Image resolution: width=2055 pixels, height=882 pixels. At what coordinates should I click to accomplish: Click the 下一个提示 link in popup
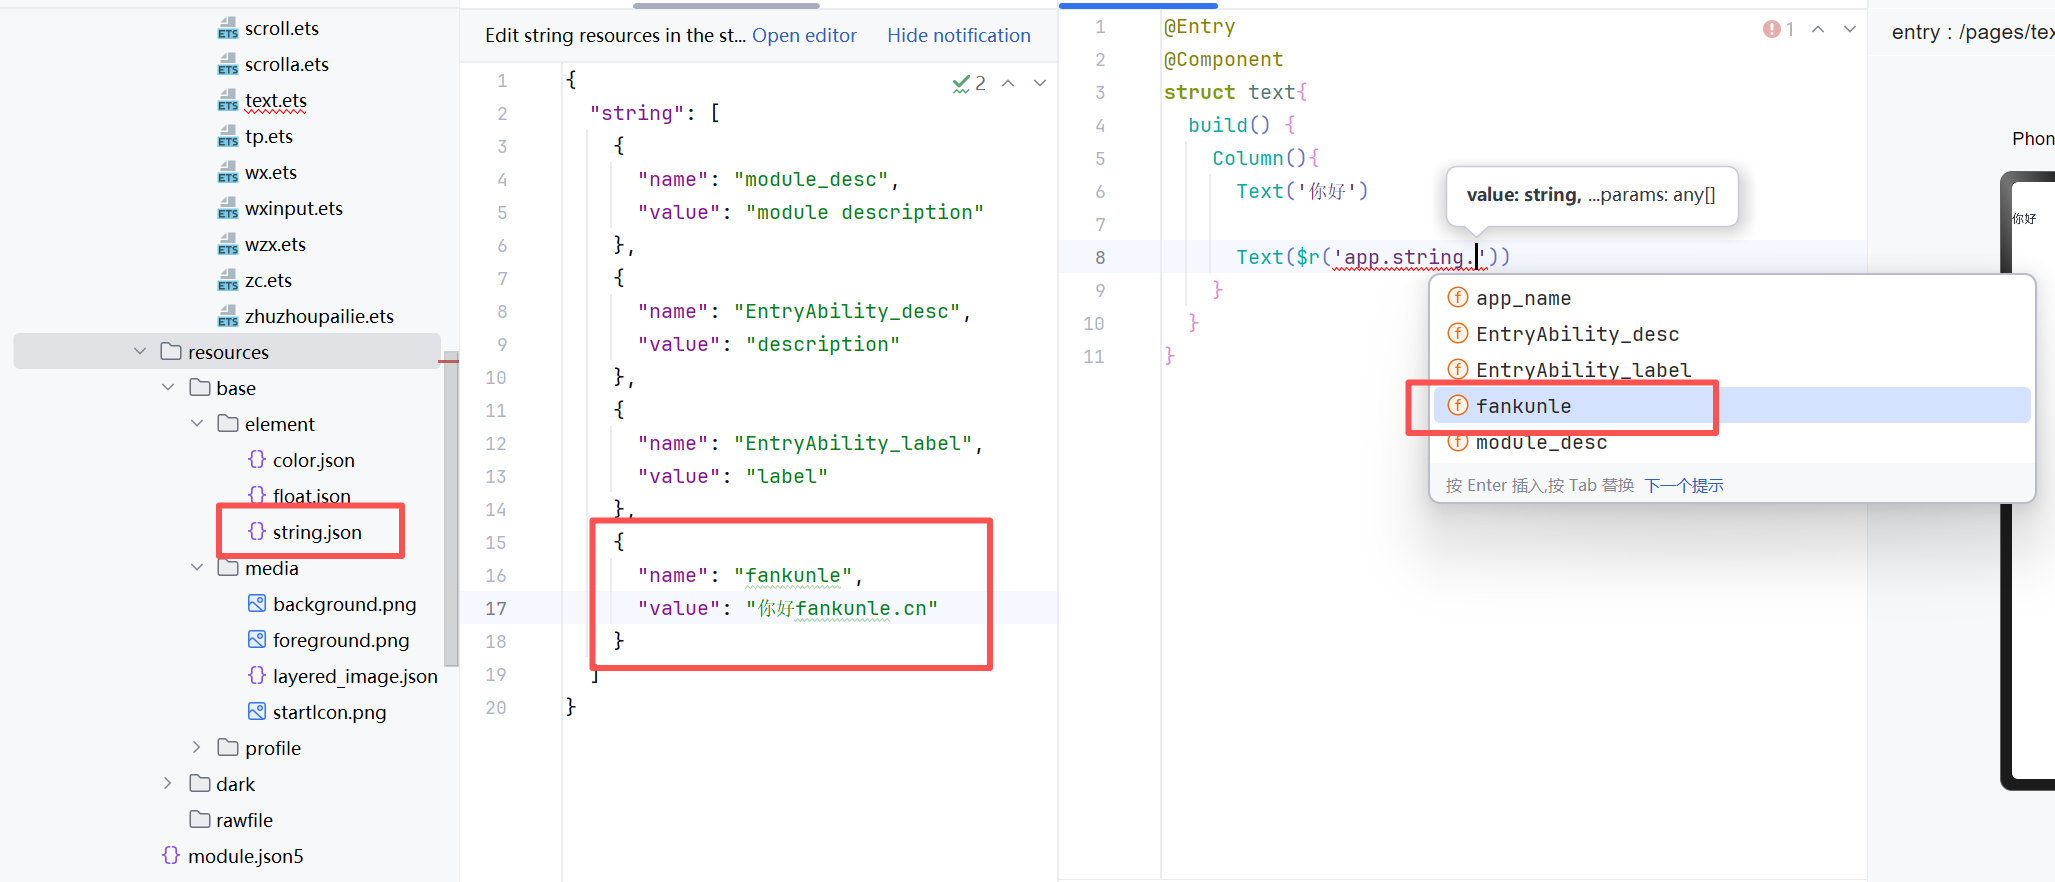pyautogui.click(x=1684, y=485)
